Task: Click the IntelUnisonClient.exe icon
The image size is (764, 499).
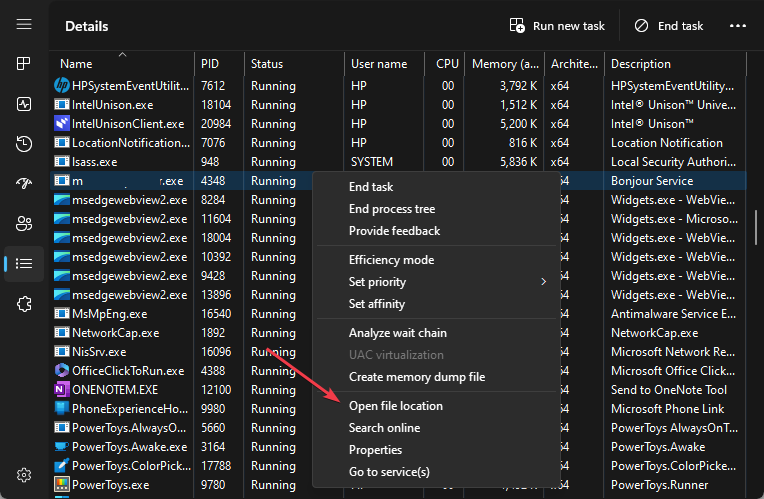Action: pos(61,123)
